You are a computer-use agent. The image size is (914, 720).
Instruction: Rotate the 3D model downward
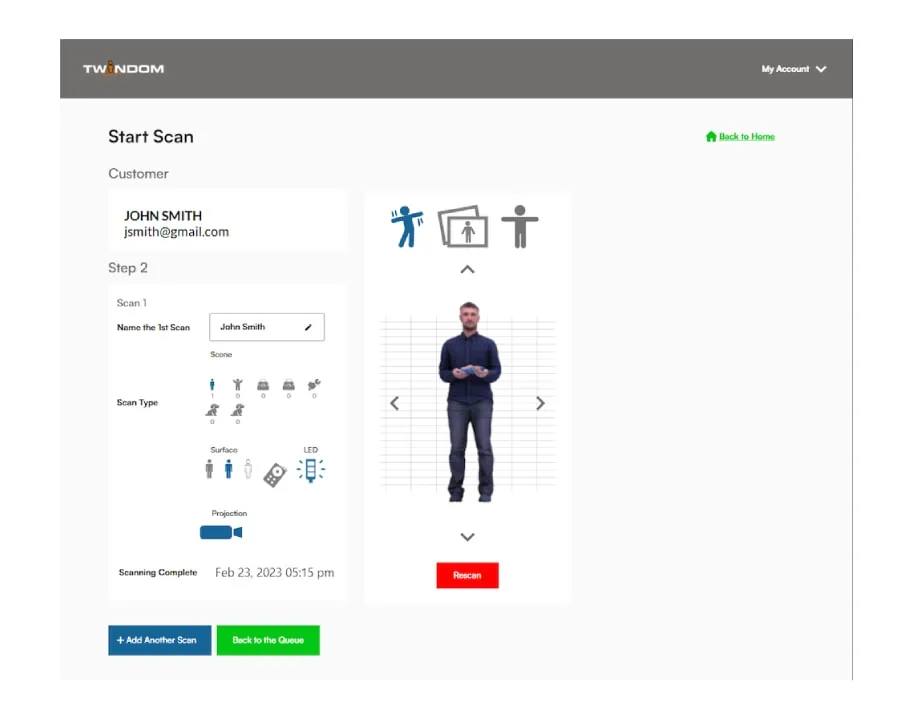(467, 537)
